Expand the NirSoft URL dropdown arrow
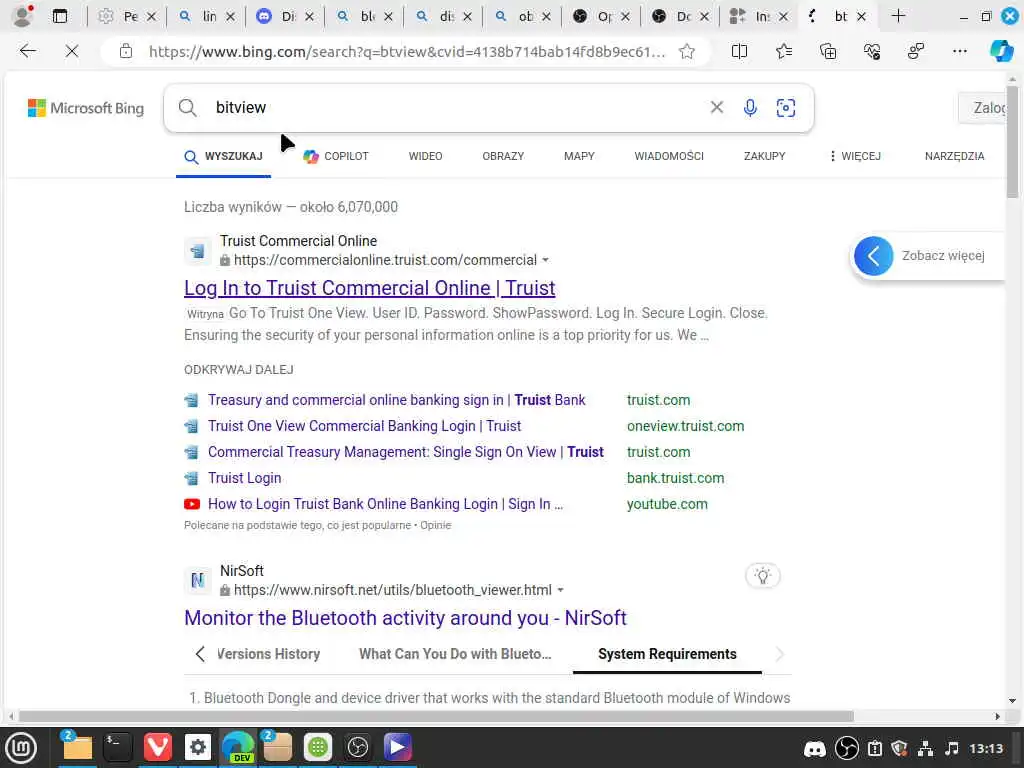This screenshot has width=1024, height=768. [x=560, y=590]
